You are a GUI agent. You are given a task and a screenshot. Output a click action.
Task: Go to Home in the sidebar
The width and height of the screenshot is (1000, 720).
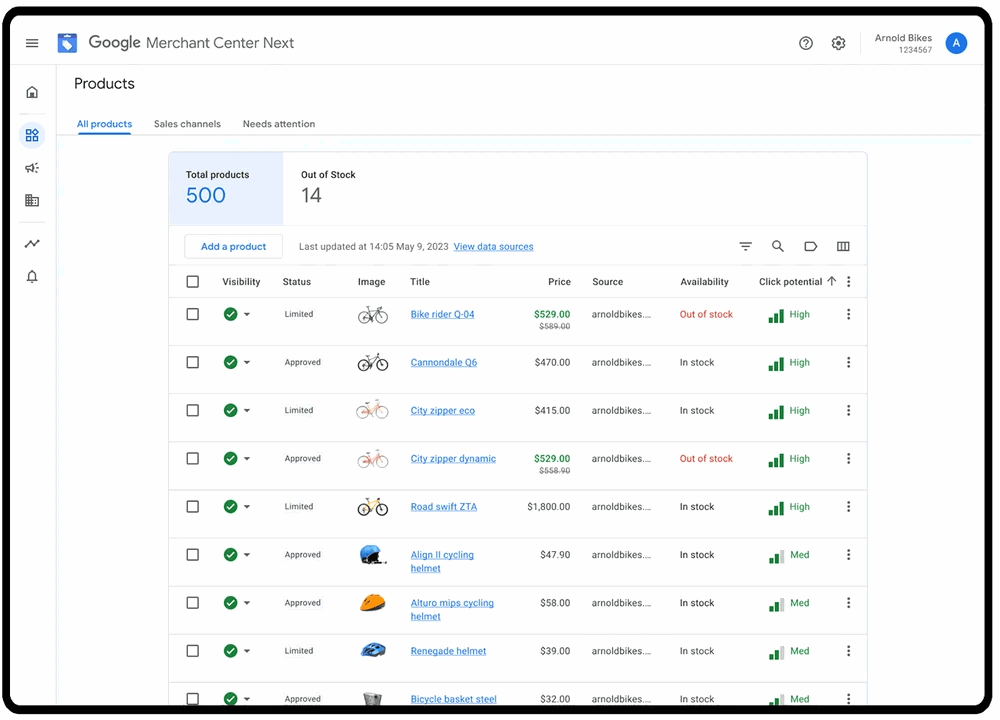[x=32, y=92]
